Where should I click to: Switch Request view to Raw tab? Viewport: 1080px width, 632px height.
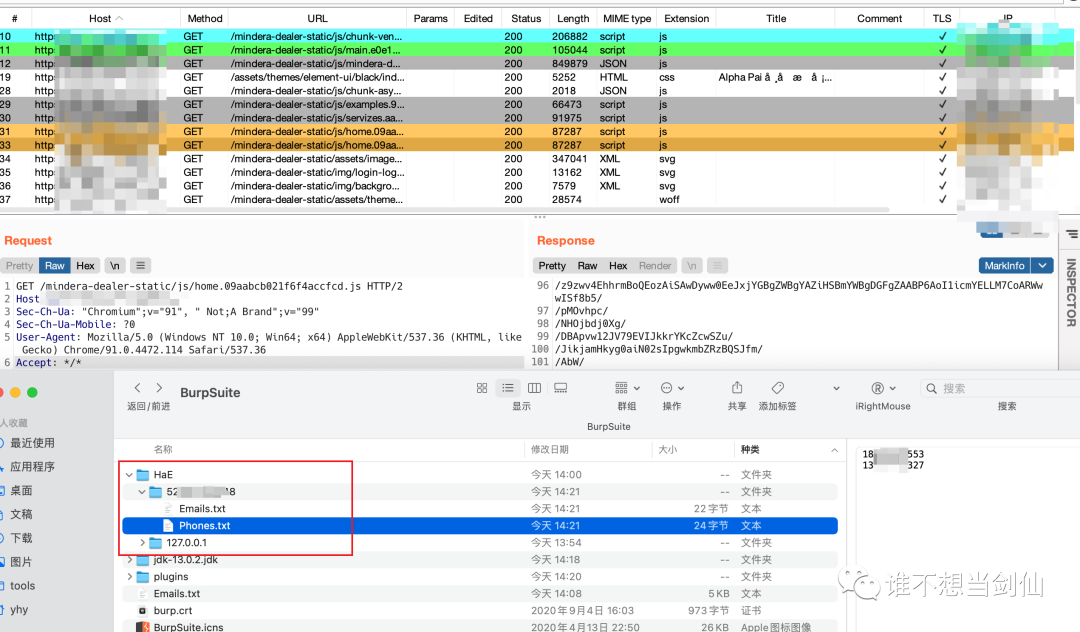[54, 266]
